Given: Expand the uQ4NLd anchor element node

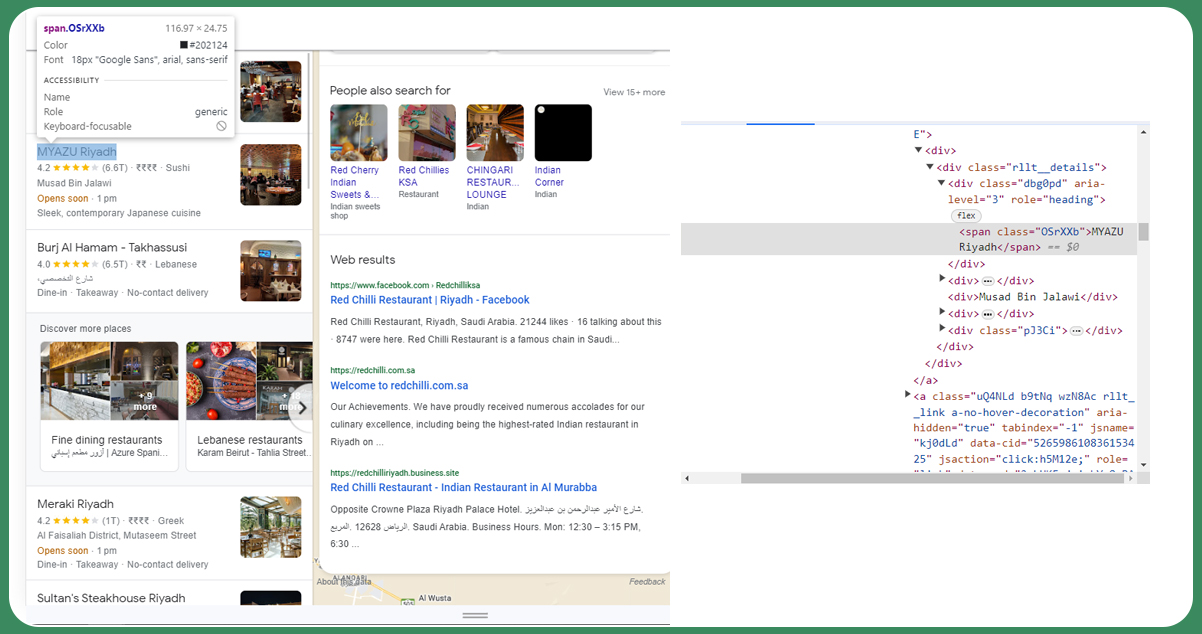Looking at the screenshot, I should pos(907,395).
